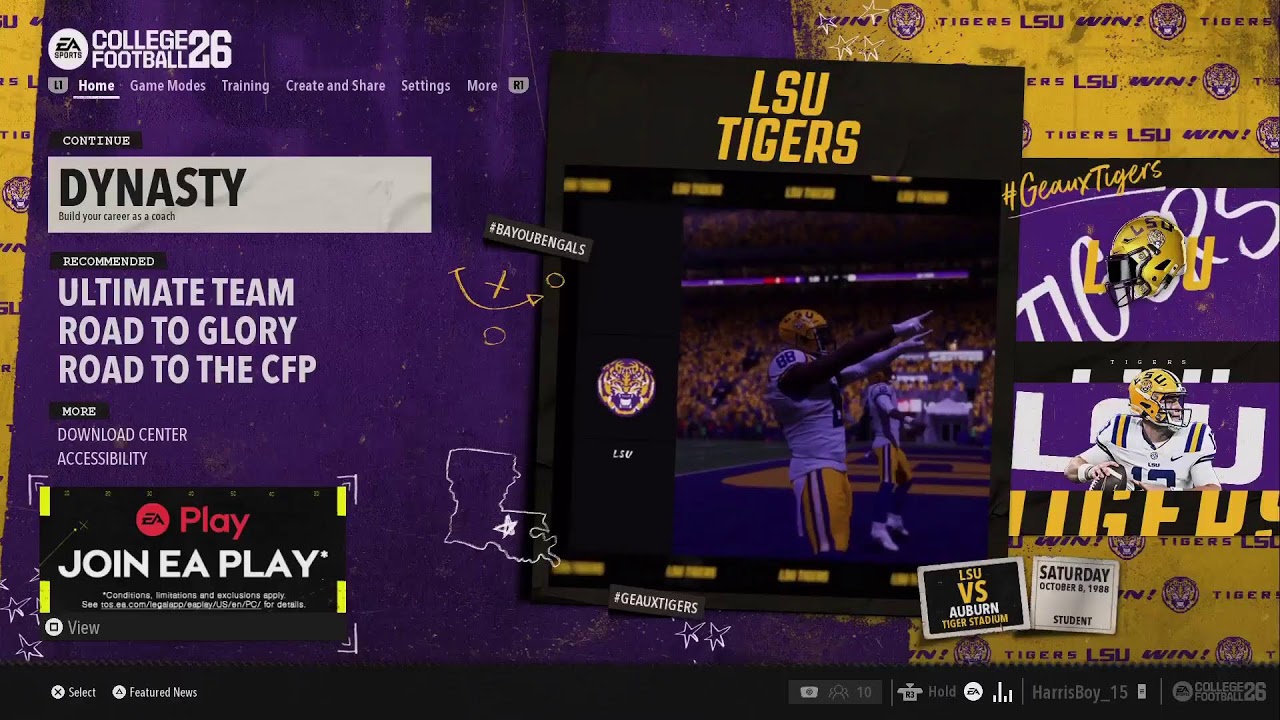1280x720 pixels.
Task: Click the L1 bumper icon beside Home
Action: 58,86
